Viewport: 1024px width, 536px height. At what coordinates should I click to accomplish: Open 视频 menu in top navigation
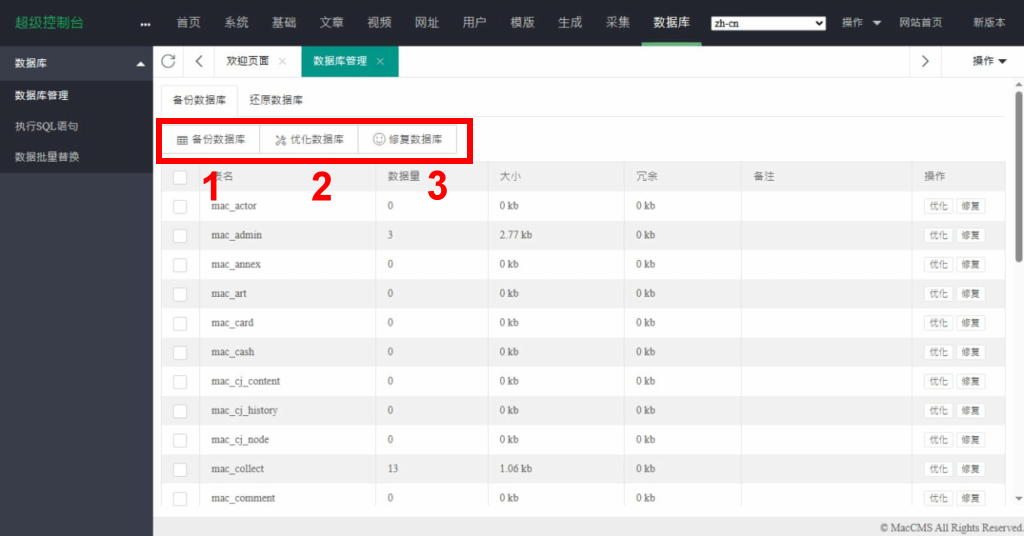(x=379, y=23)
